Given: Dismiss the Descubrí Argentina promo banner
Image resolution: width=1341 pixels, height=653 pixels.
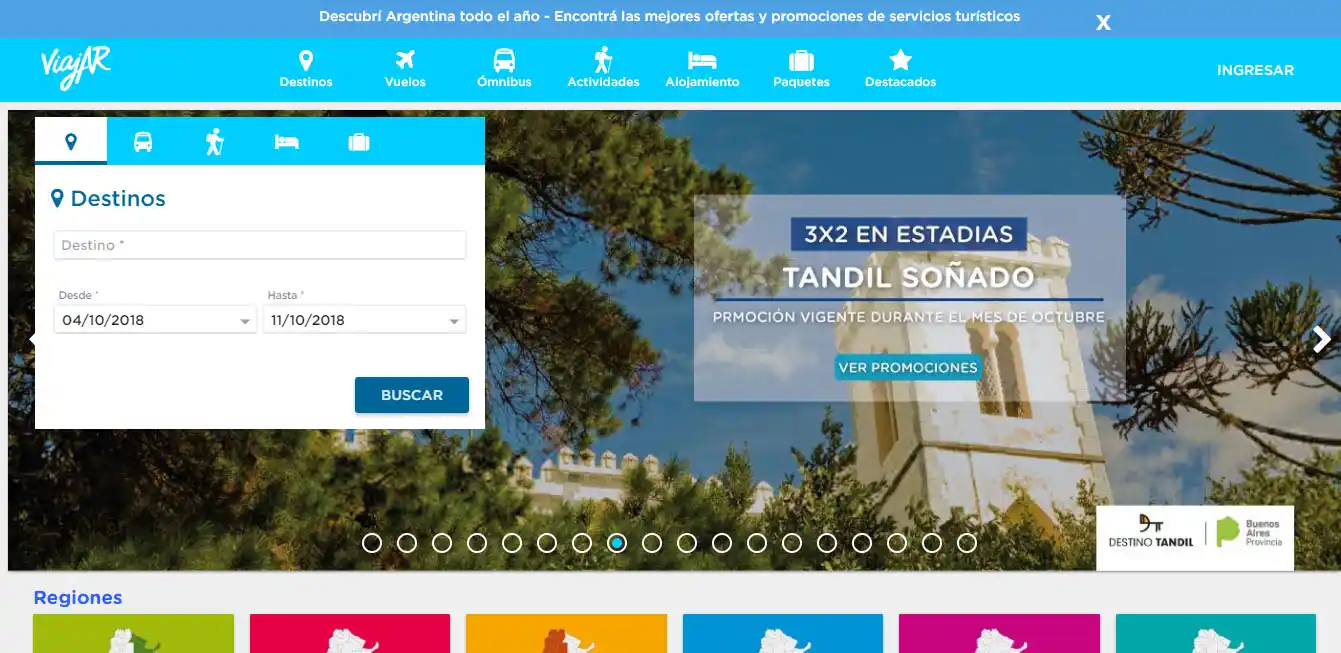Looking at the screenshot, I should click(1102, 21).
